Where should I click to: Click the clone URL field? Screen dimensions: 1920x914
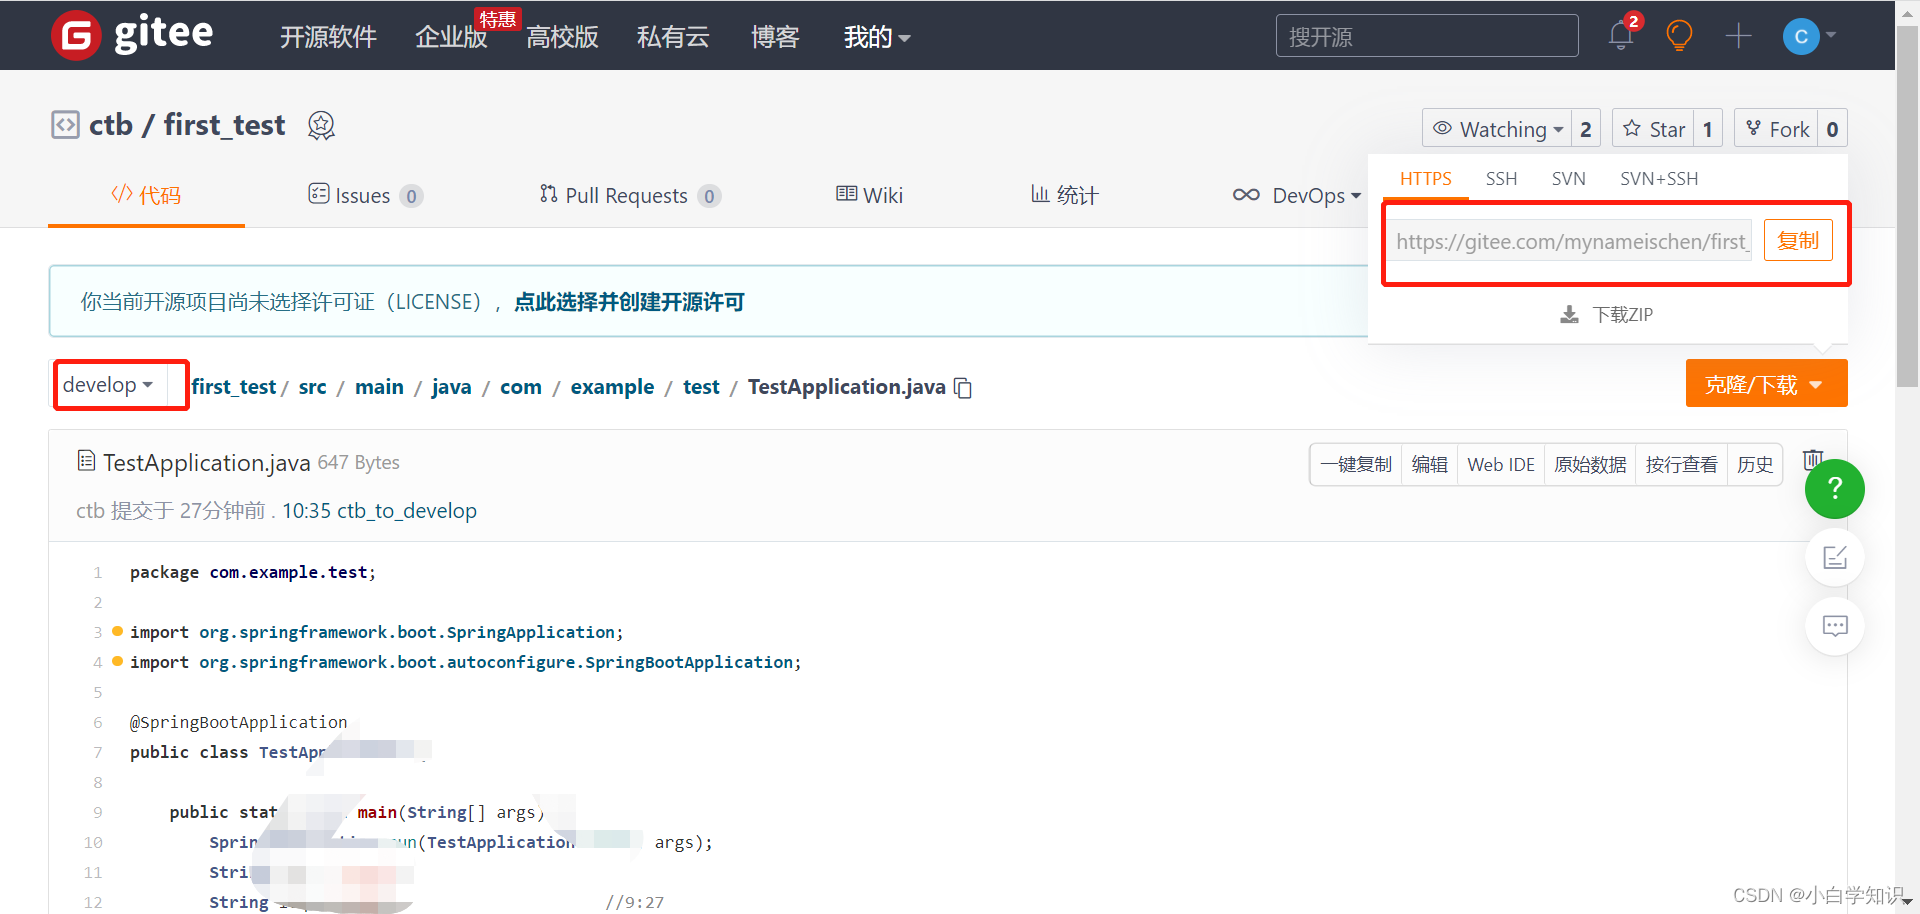pyautogui.click(x=1569, y=241)
